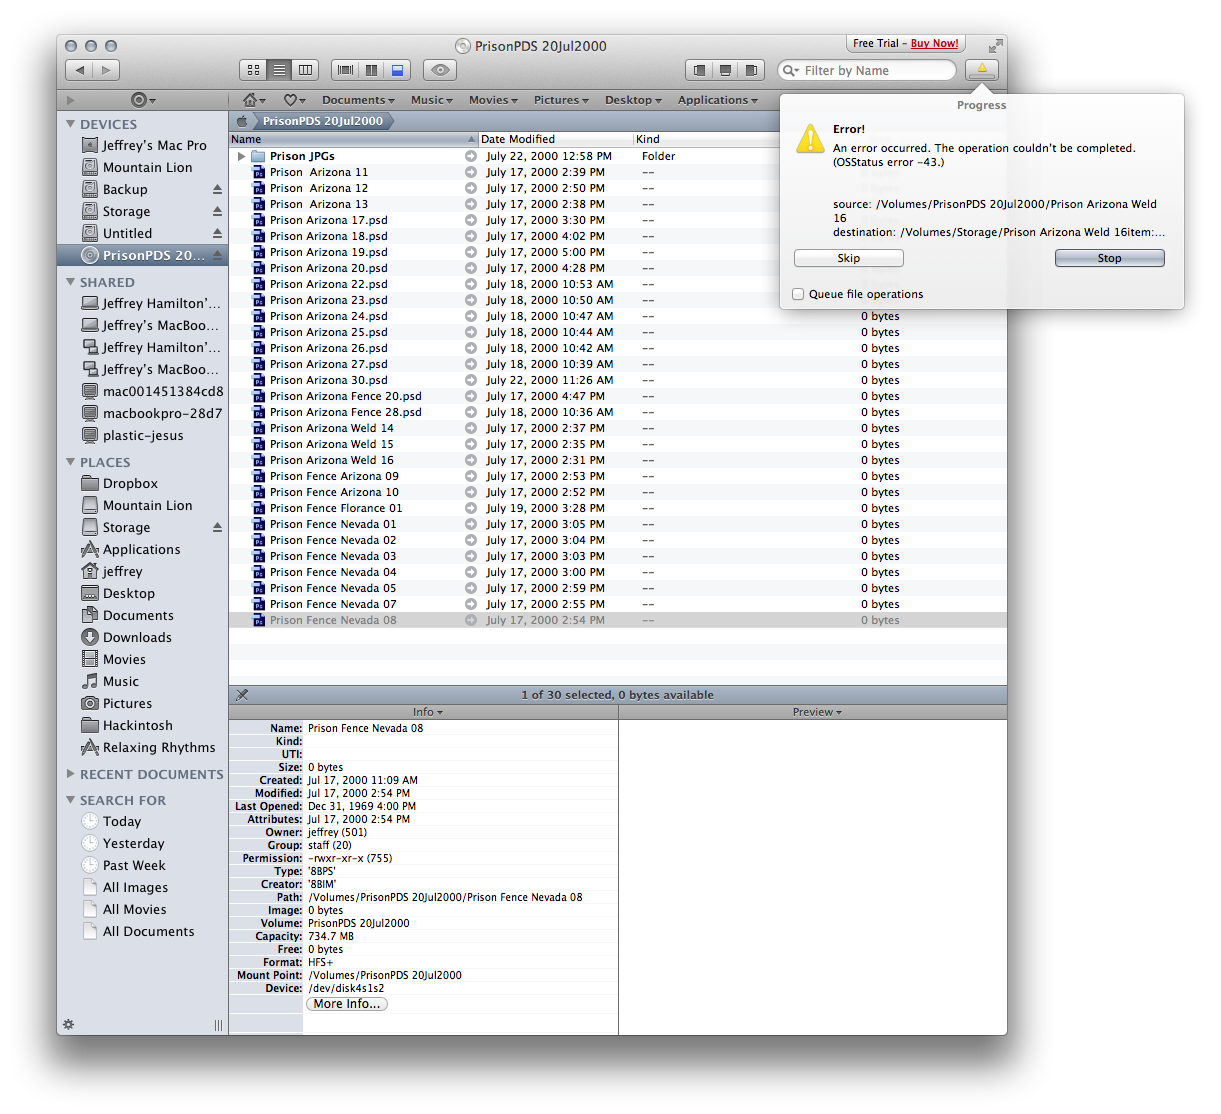This screenshot has height=1114, width=1221.
Task: Eject the Untitled volume
Action: click(x=217, y=233)
